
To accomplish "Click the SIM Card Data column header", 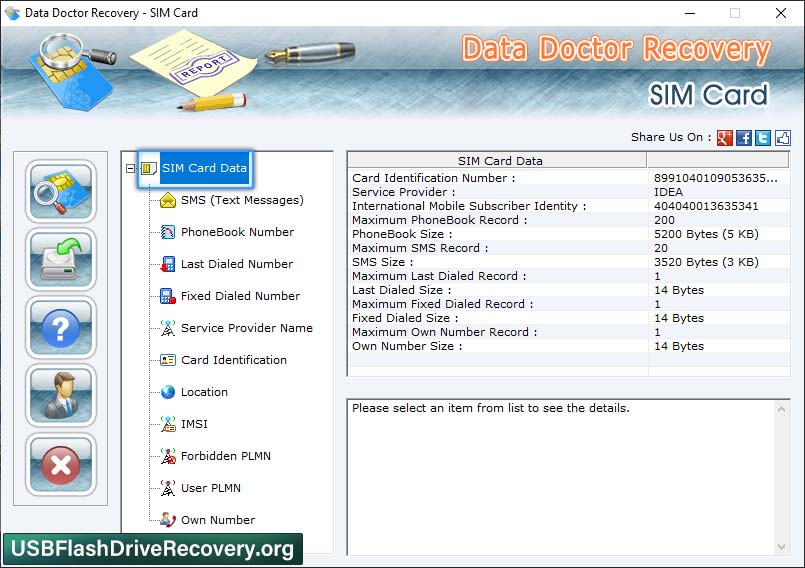I will [x=497, y=161].
